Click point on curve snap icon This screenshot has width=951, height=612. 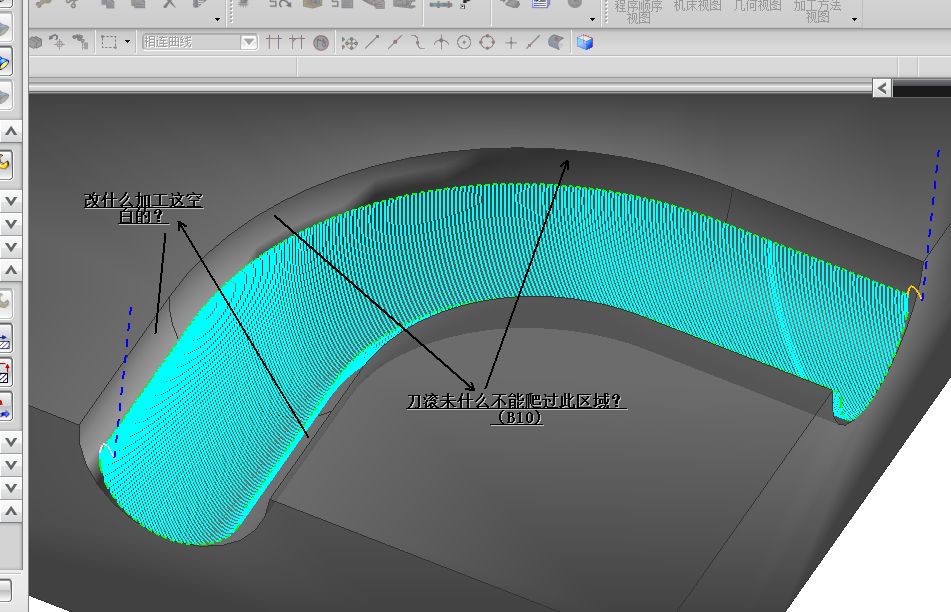[533, 42]
